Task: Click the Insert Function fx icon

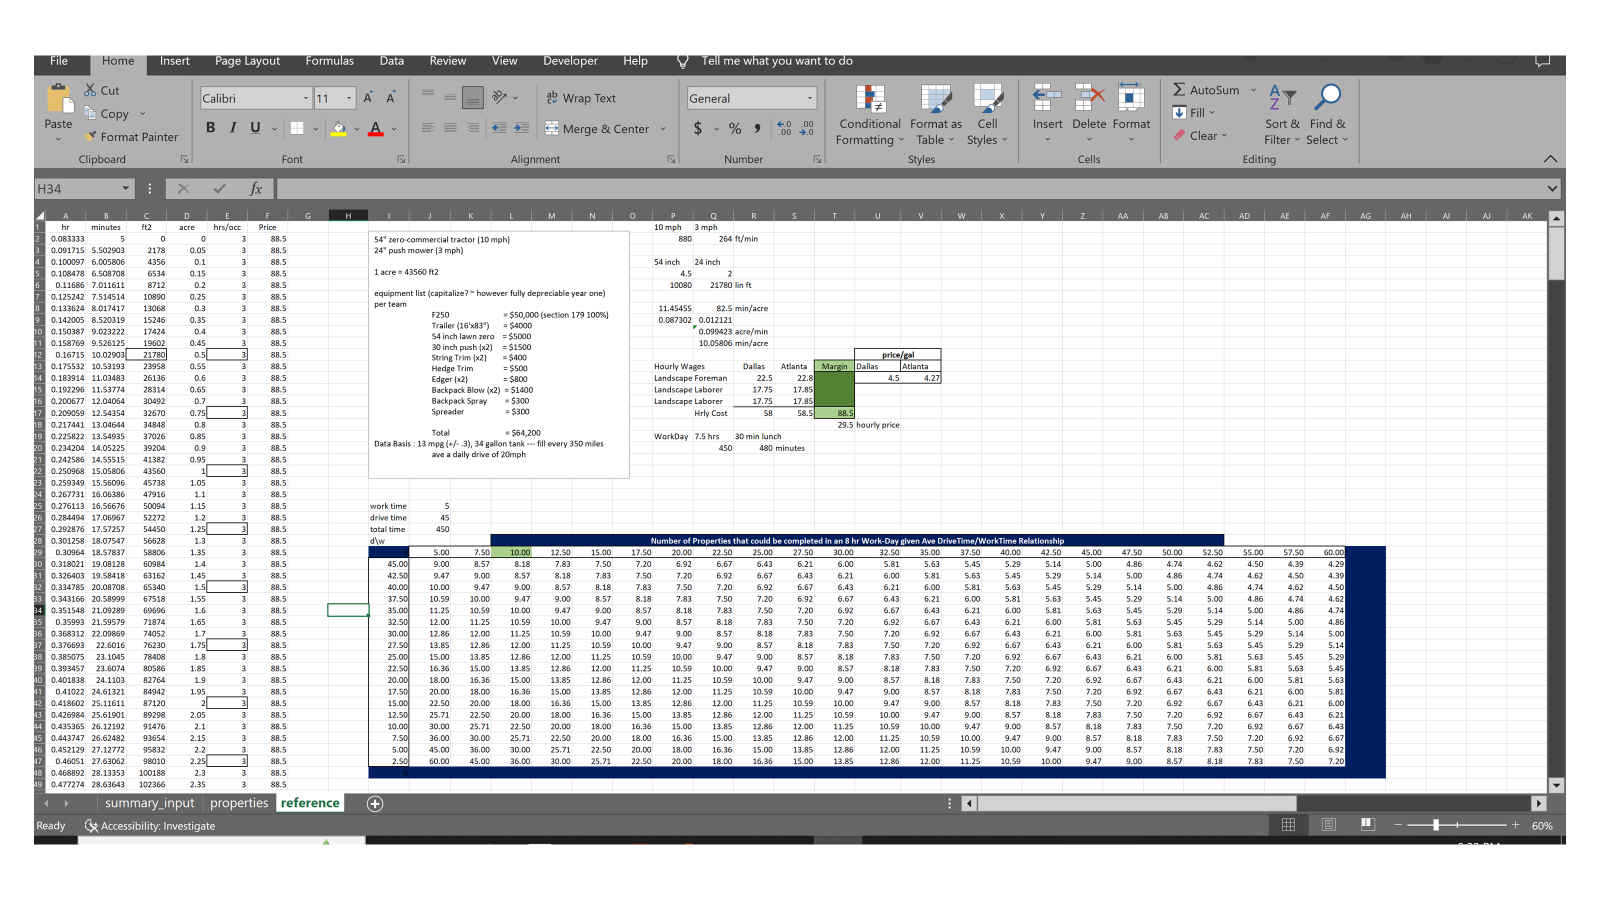Action: (x=256, y=188)
